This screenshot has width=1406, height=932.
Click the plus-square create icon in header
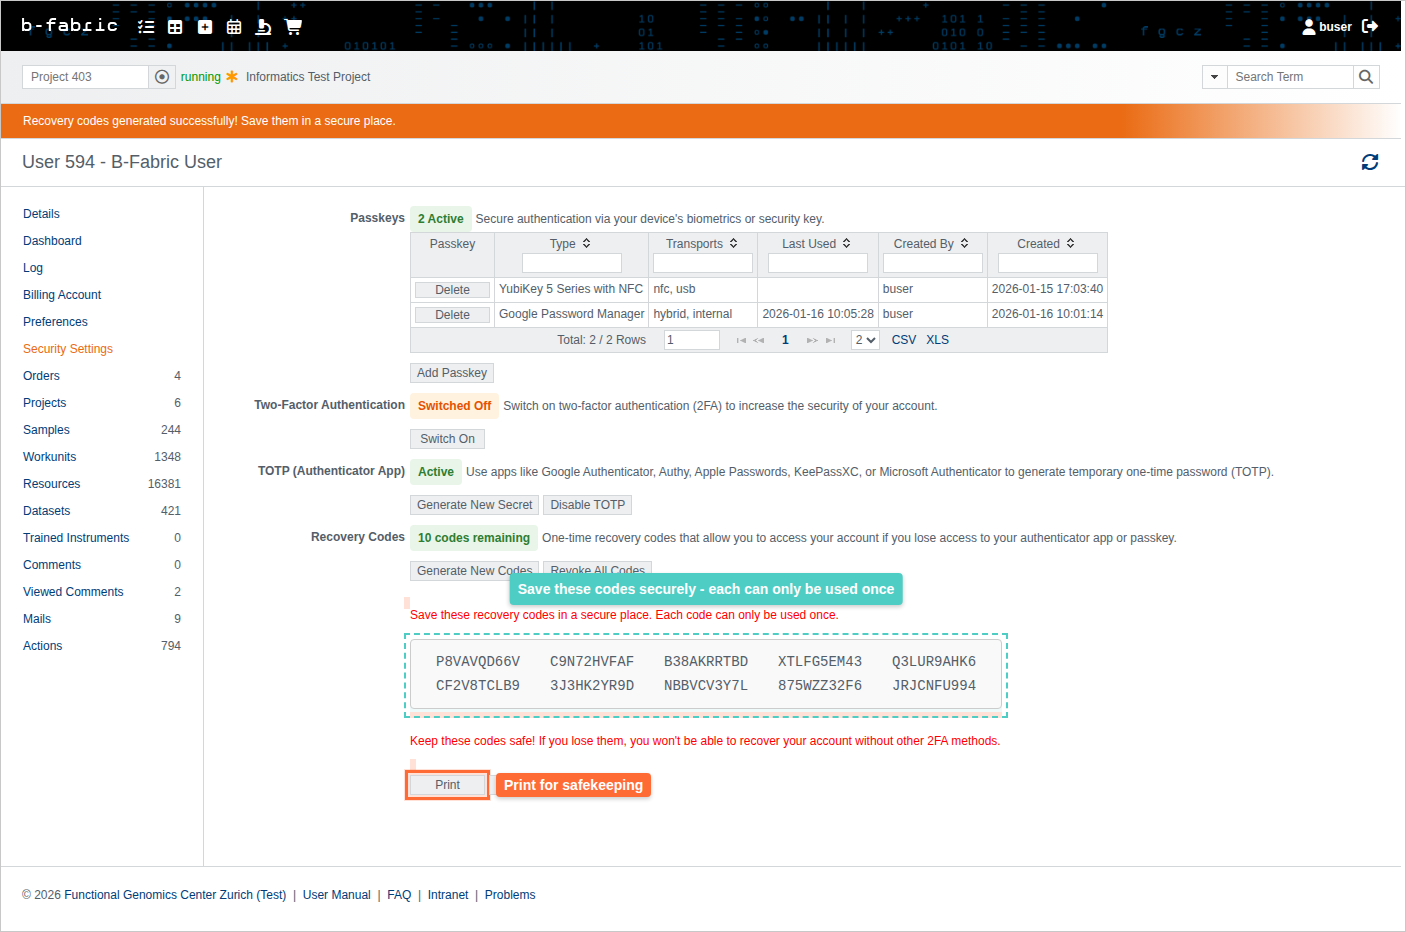(x=205, y=27)
